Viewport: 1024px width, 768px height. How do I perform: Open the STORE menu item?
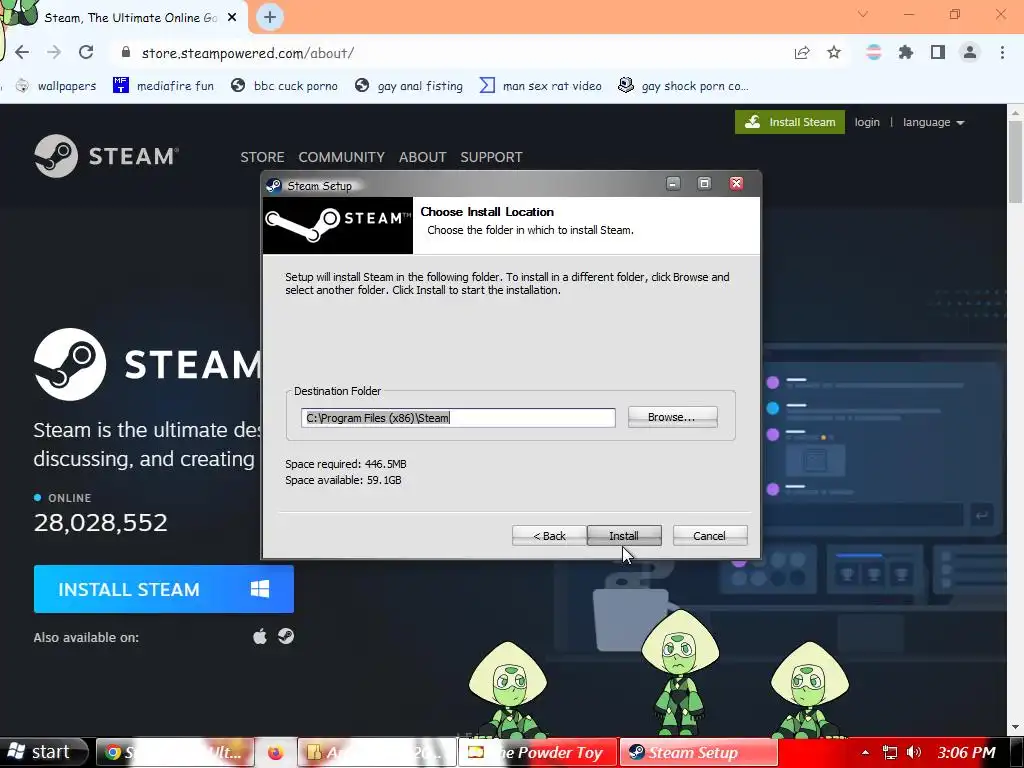coord(262,157)
